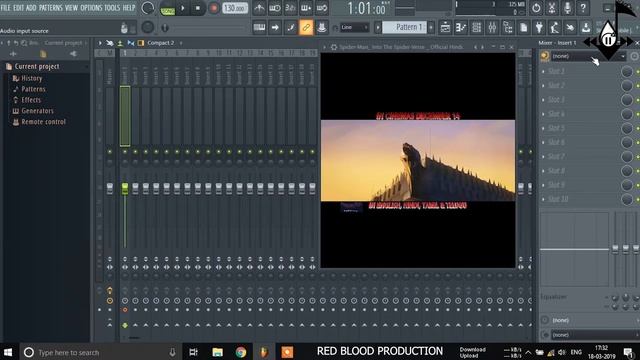Image resolution: width=640 pixels, height=360 pixels.
Task: Click the step editing arrow icon
Action: point(275,27)
